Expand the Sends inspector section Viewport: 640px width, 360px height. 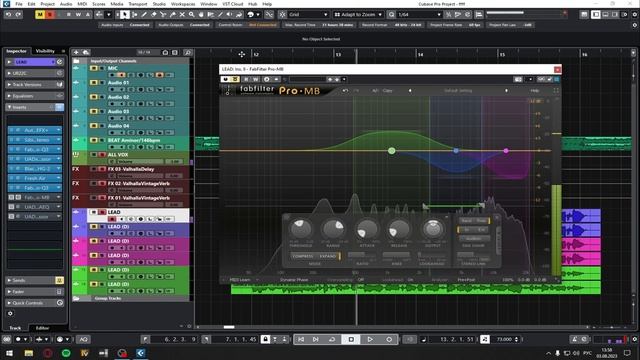pyautogui.click(x=35, y=280)
